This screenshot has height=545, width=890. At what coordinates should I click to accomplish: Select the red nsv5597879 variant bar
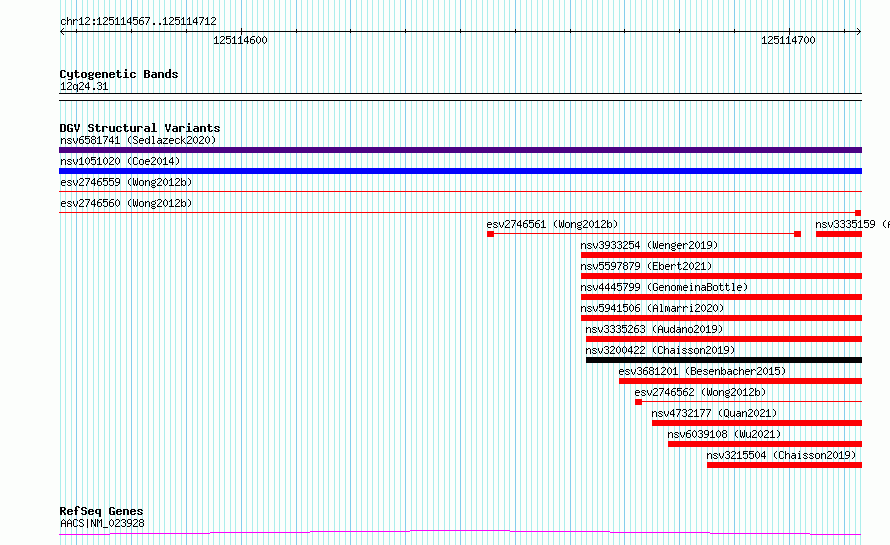tap(721, 276)
